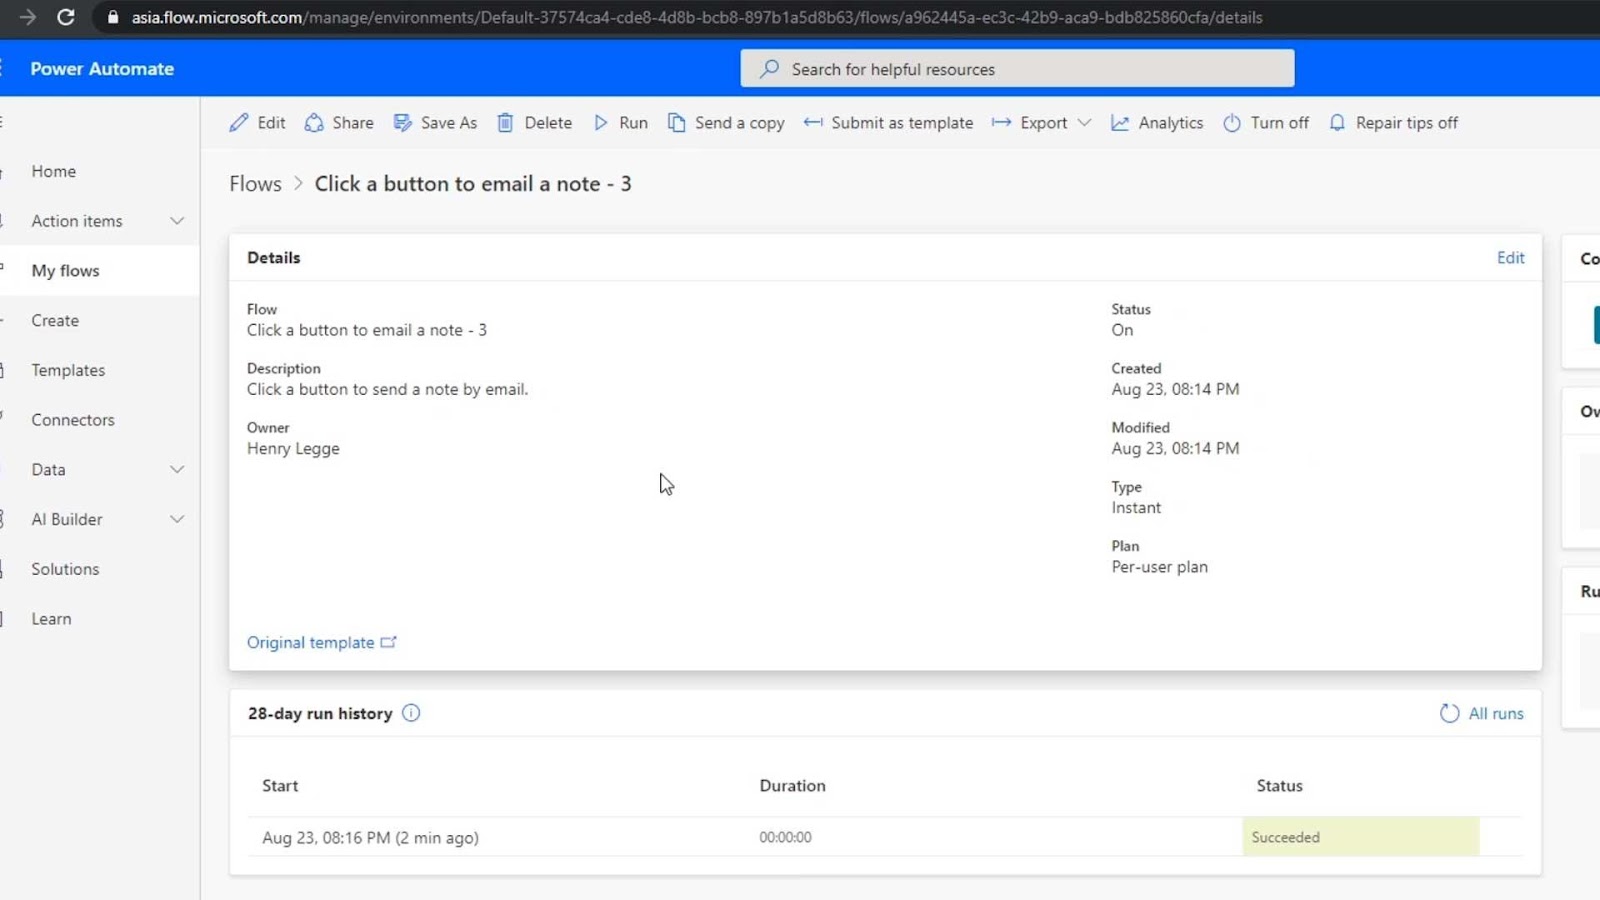The image size is (1600, 900).
Task: Click the Instant type value
Action: pos(1136,508)
